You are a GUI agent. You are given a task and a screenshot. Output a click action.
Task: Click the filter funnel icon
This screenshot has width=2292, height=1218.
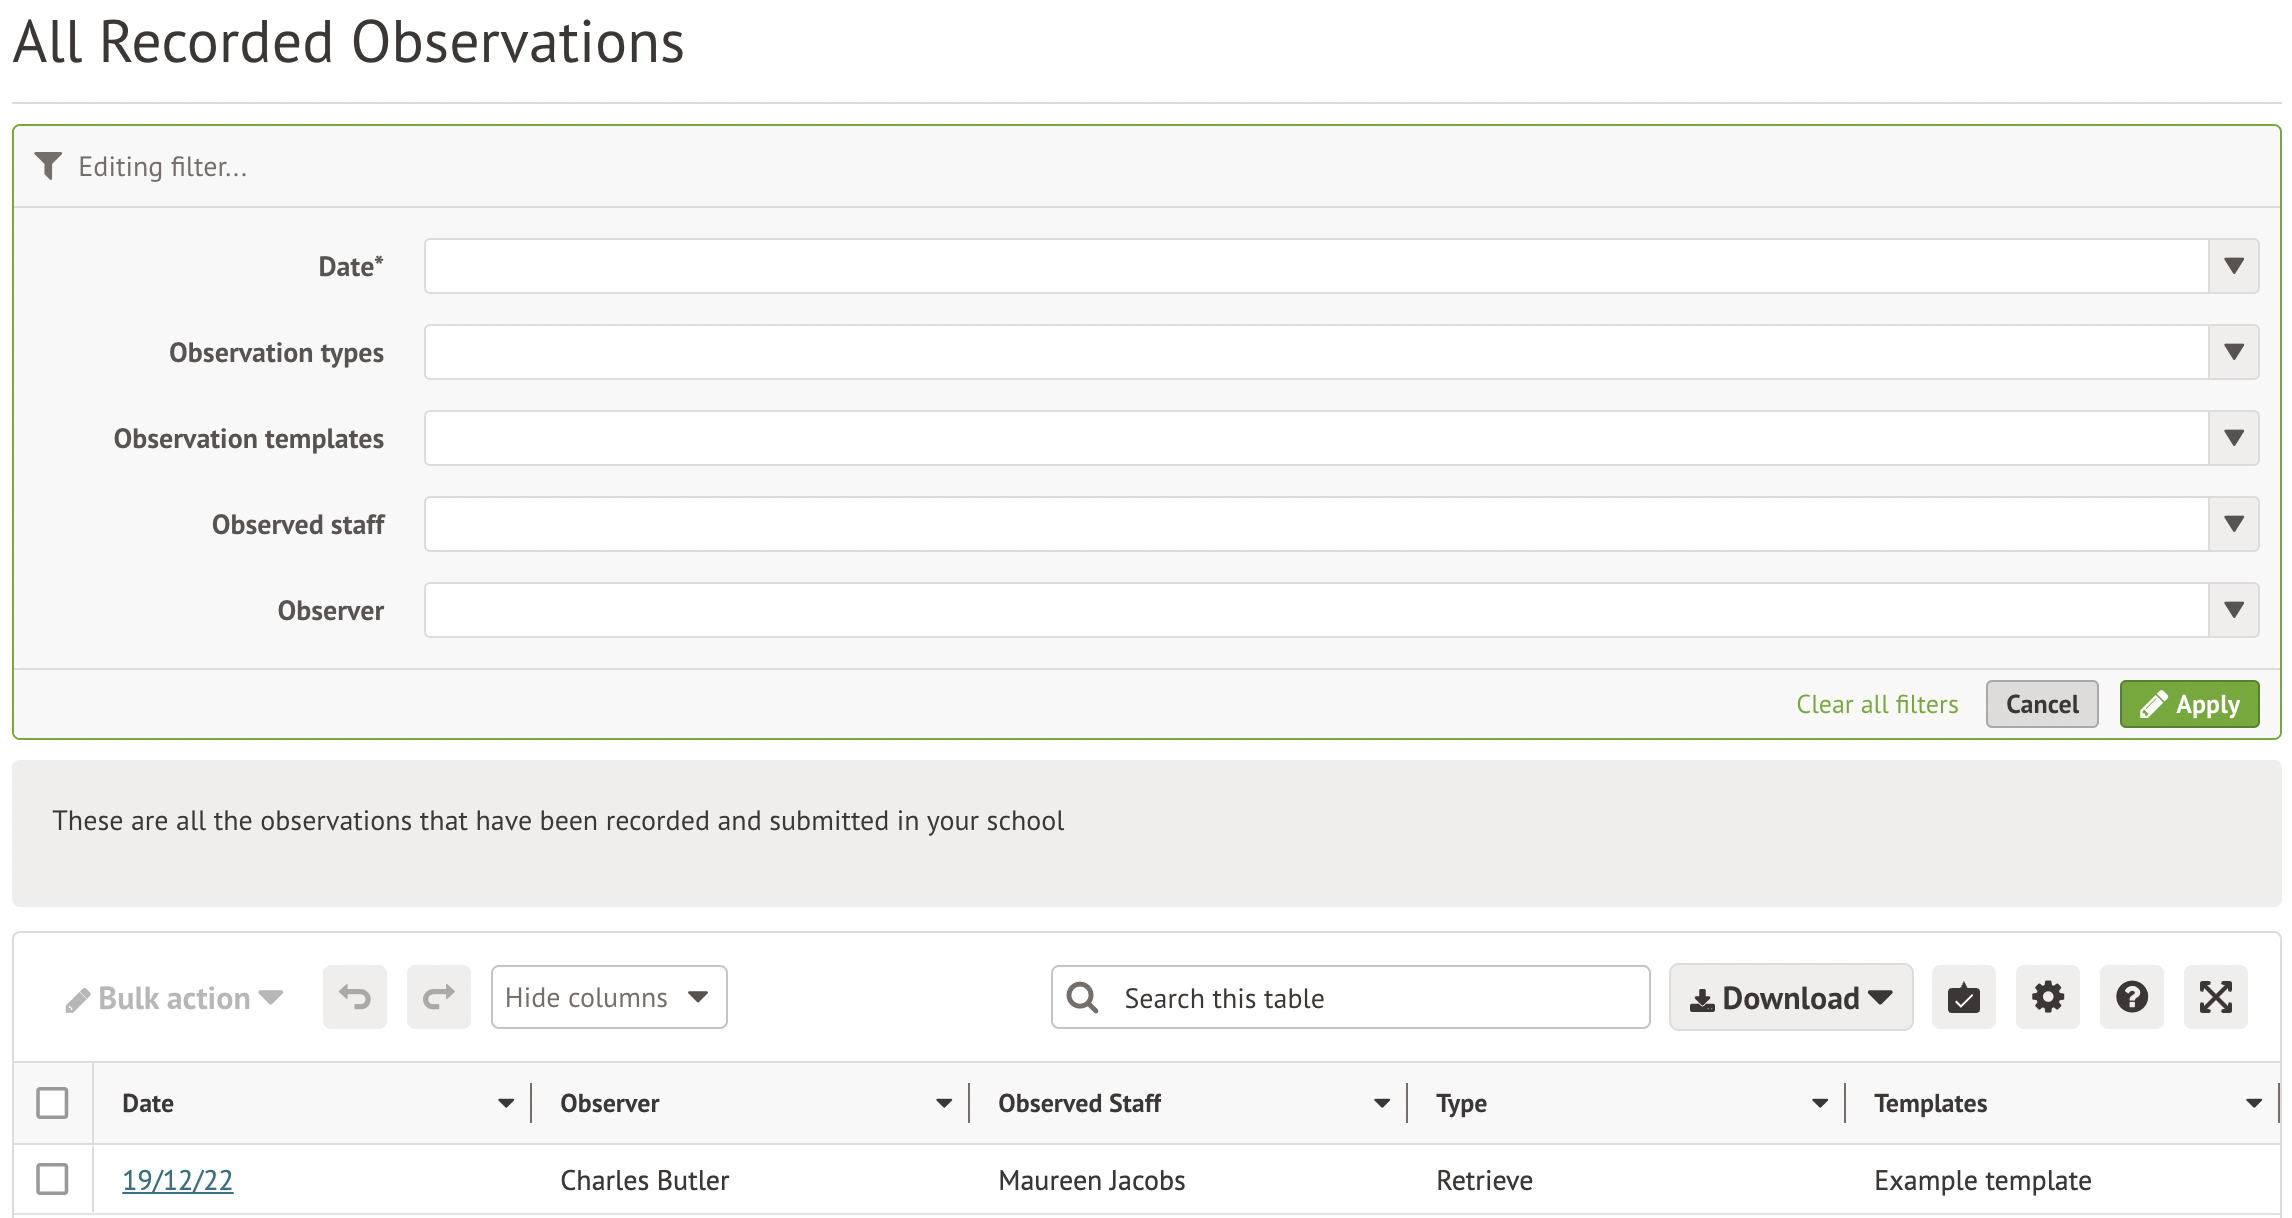pyautogui.click(x=48, y=166)
